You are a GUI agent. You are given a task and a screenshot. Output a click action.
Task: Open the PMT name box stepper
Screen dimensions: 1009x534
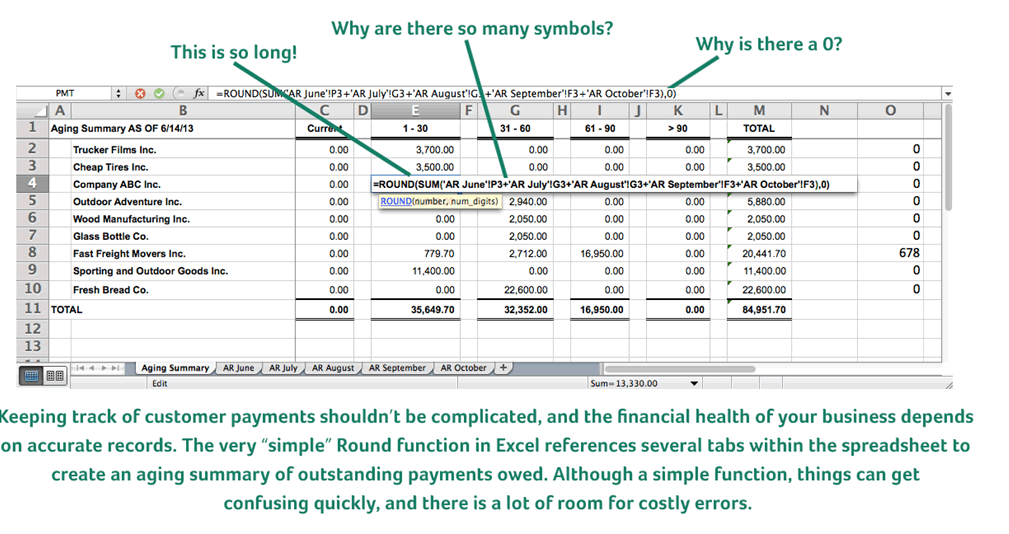(119, 93)
